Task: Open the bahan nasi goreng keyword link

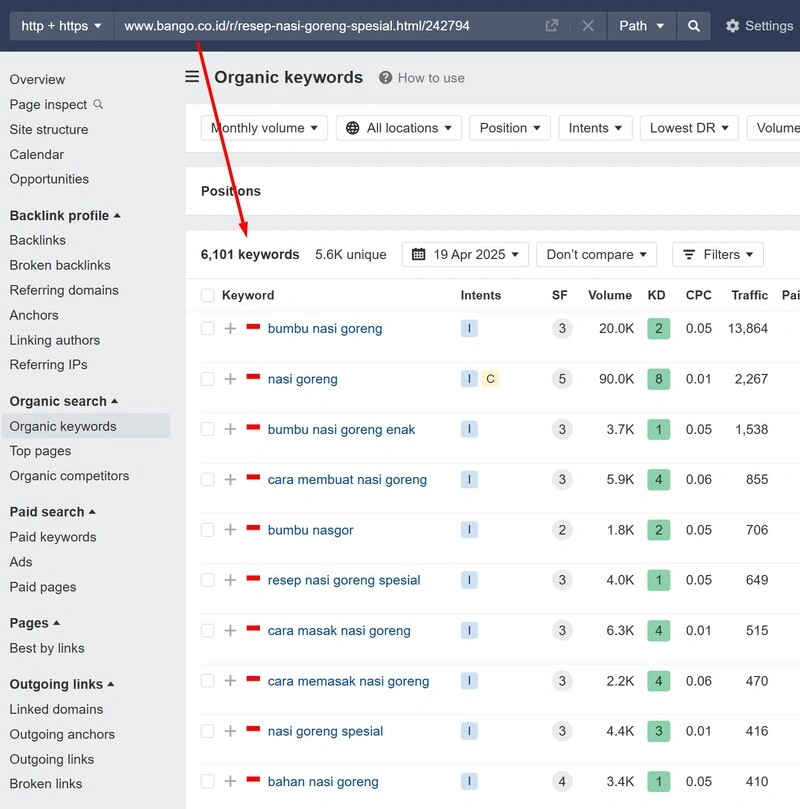Action: pyautogui.click(x=323, y=782)
